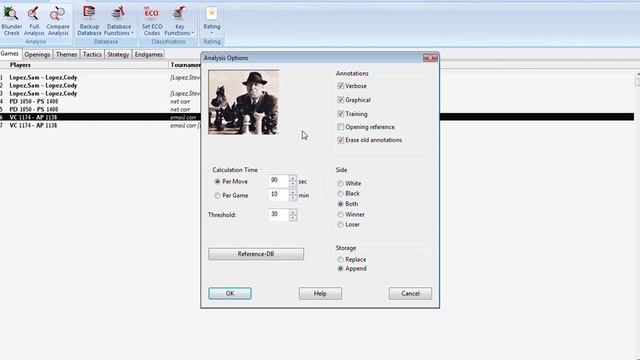Enable Opening reference checkbox

click(x=340, y=127)
